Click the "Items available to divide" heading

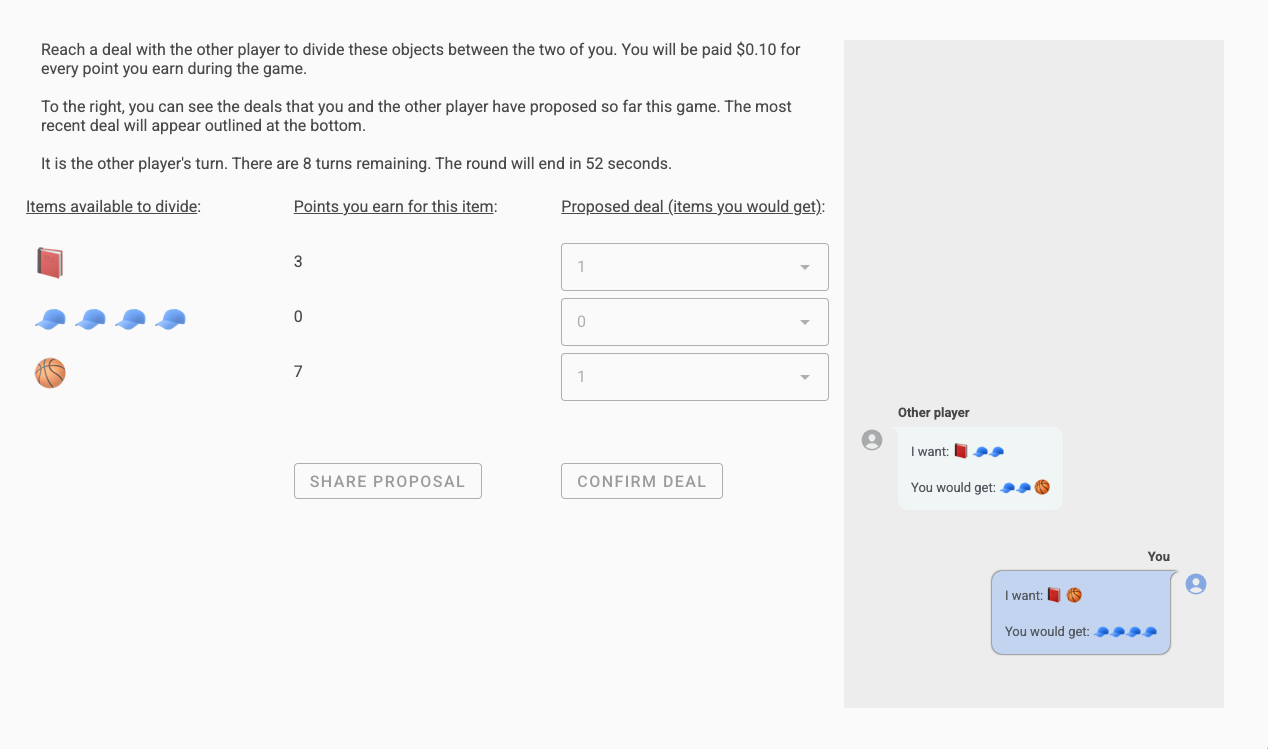point(113,207)
